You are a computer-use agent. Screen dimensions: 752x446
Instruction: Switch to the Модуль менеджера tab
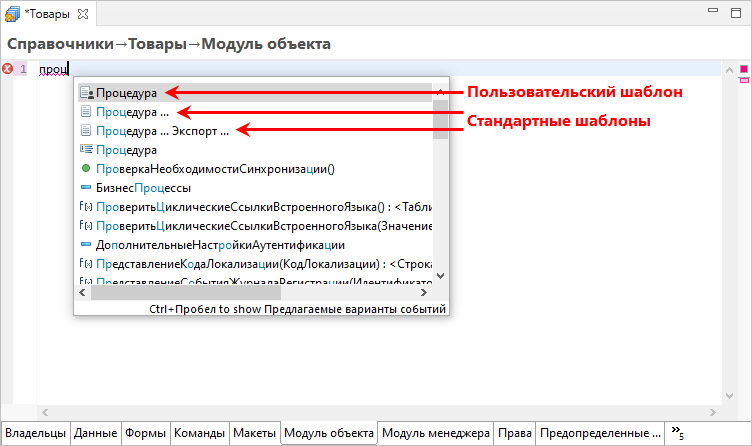(x=435, y=433)
